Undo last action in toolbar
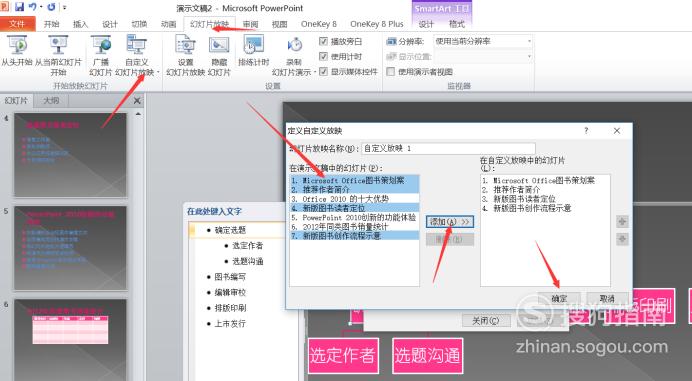692x381 pixels. tap(33, 7)
